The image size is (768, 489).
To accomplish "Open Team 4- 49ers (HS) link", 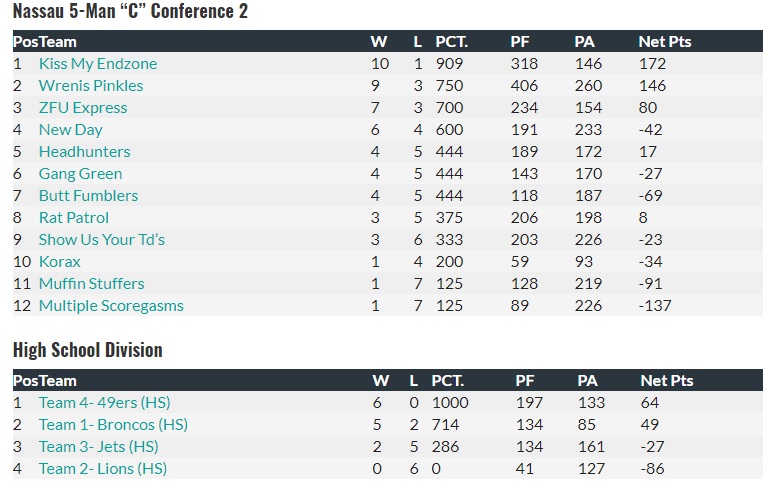I will [x=104, y=403].
